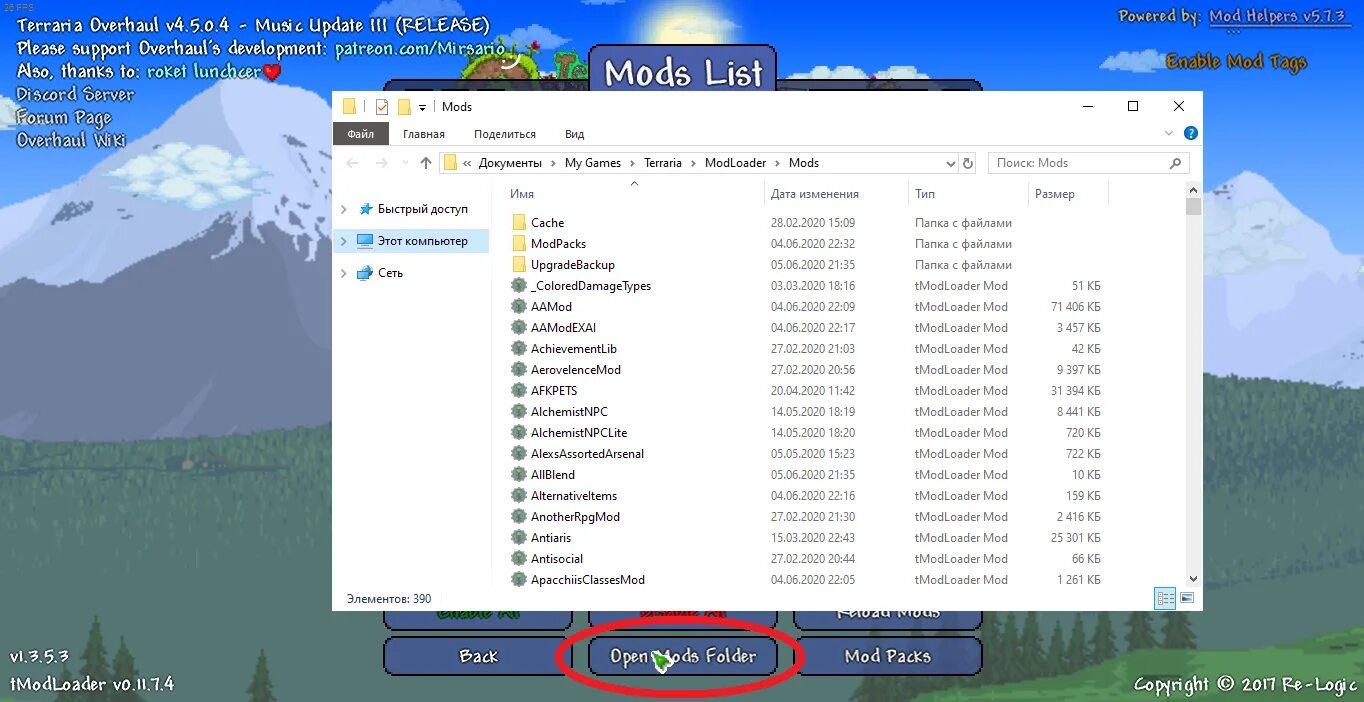The width and height of the screenshot is (1364, 702).
Task: Expand the Этот компьютер tree node
Action: click(344, 241)
